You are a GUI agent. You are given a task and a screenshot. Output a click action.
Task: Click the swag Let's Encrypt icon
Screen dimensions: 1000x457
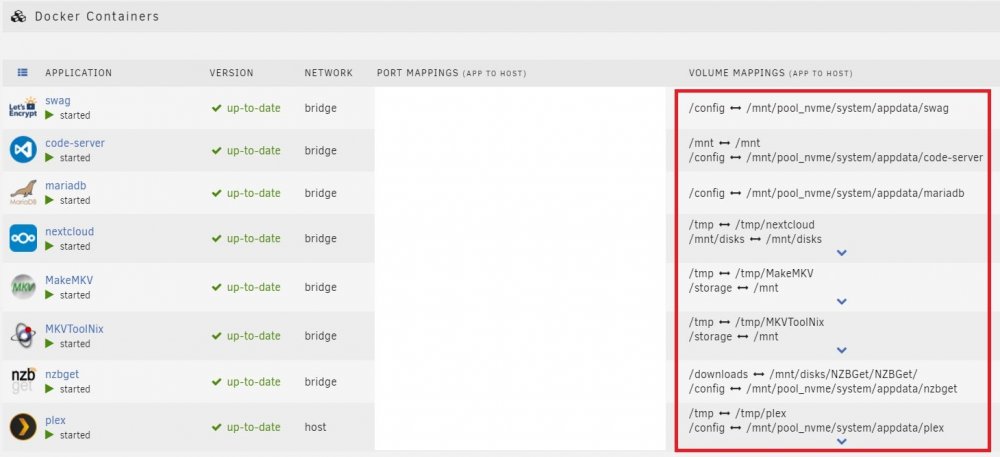[23, 108]
